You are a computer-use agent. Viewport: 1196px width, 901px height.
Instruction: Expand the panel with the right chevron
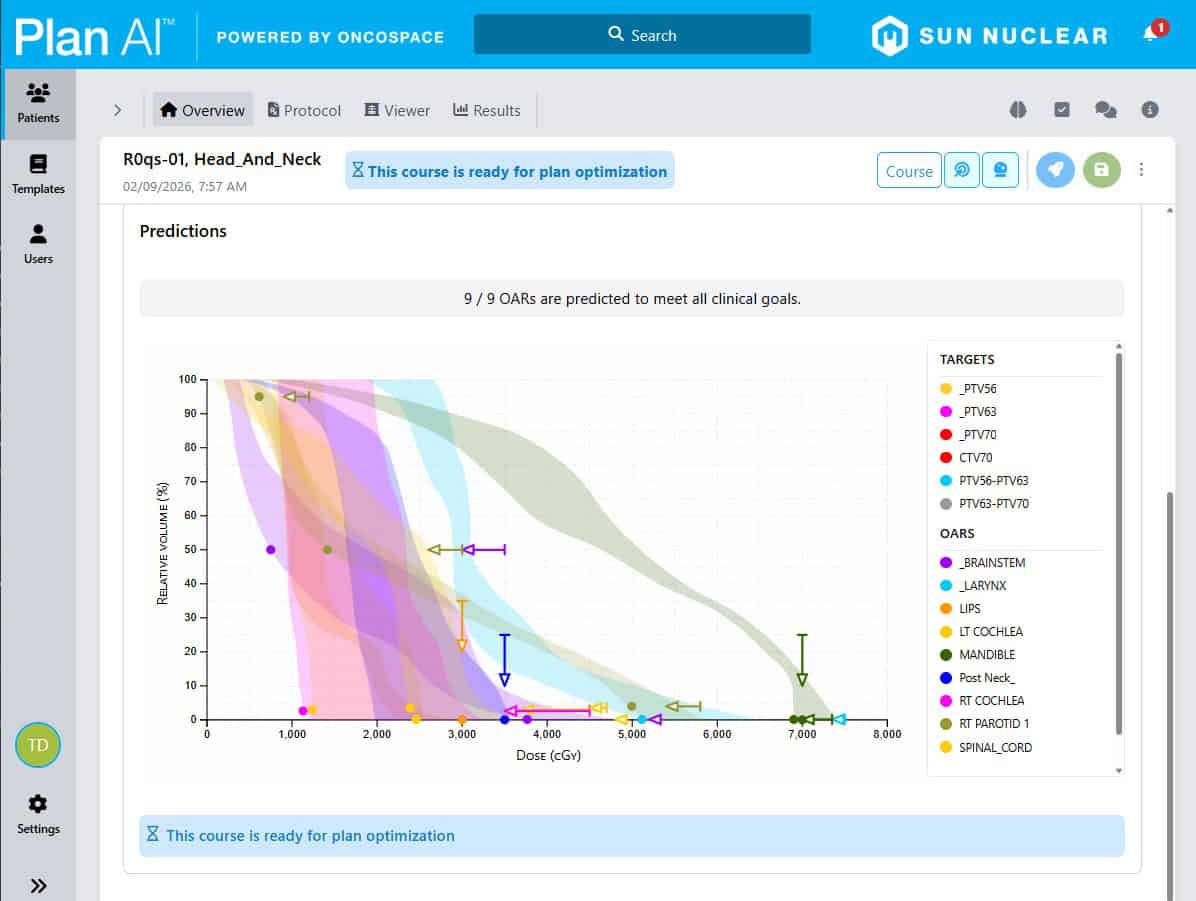117,110
